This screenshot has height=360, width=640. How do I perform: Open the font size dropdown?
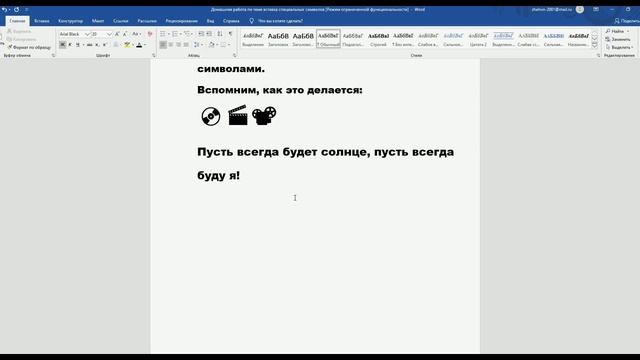point(109,34)
